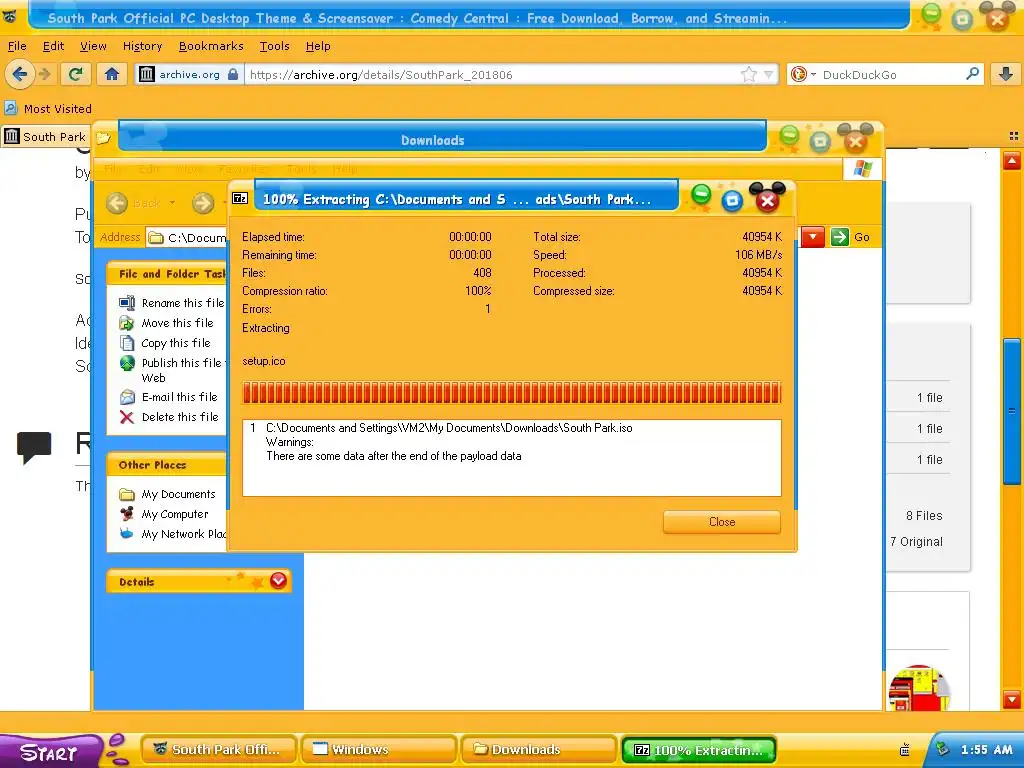Select the South Park browser tab

[x=46, y=136]
